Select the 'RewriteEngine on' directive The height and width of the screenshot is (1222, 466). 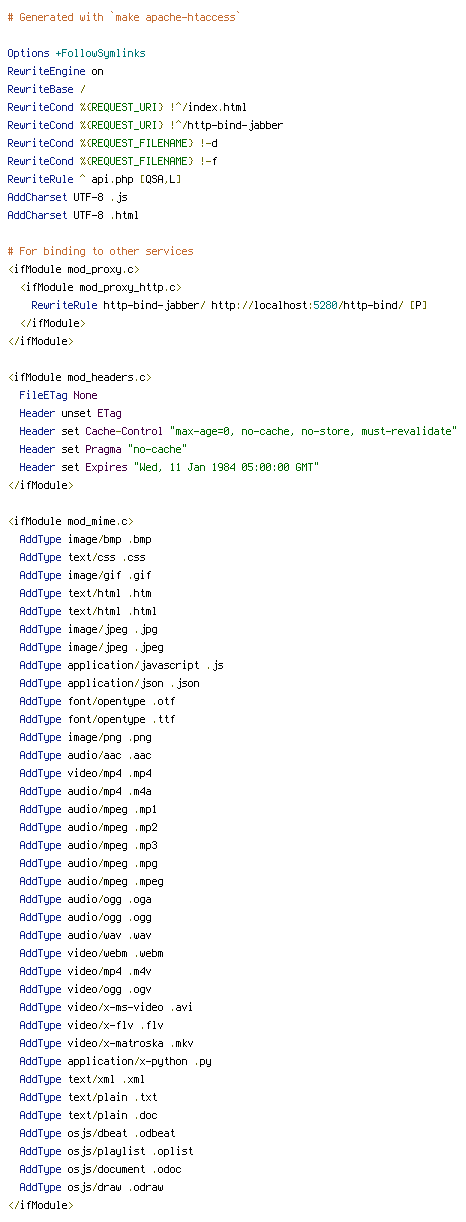pos(55,71)
